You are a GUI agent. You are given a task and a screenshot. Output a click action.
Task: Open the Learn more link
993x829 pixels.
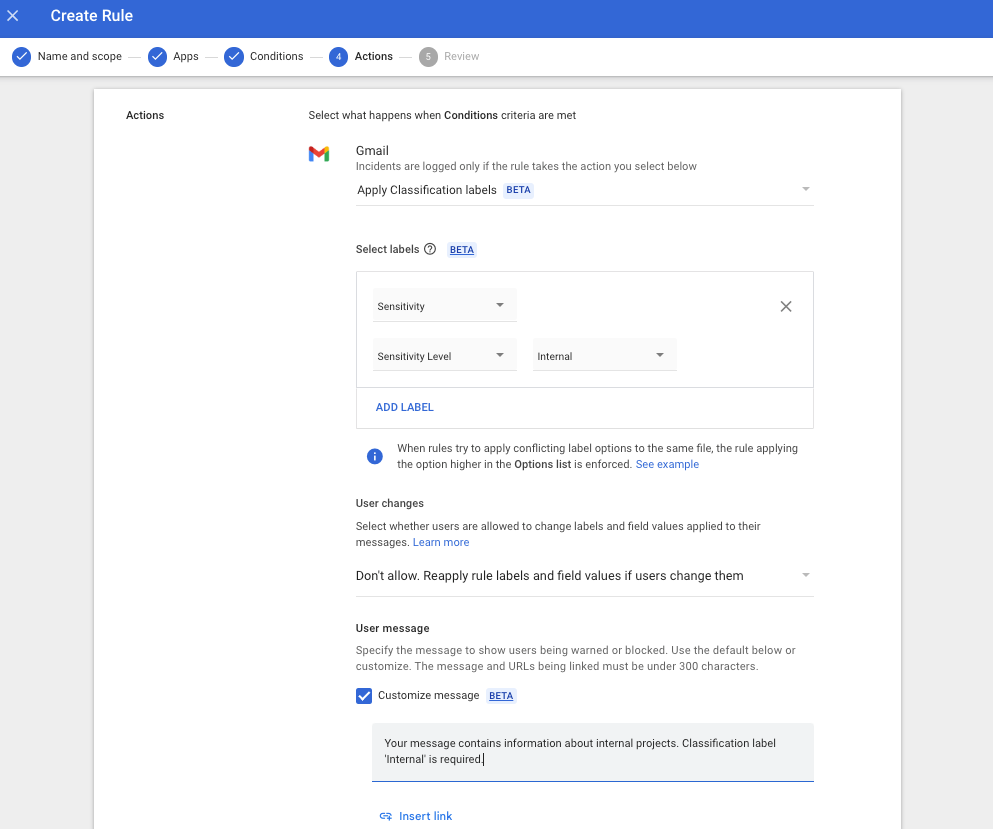(441, 542)
